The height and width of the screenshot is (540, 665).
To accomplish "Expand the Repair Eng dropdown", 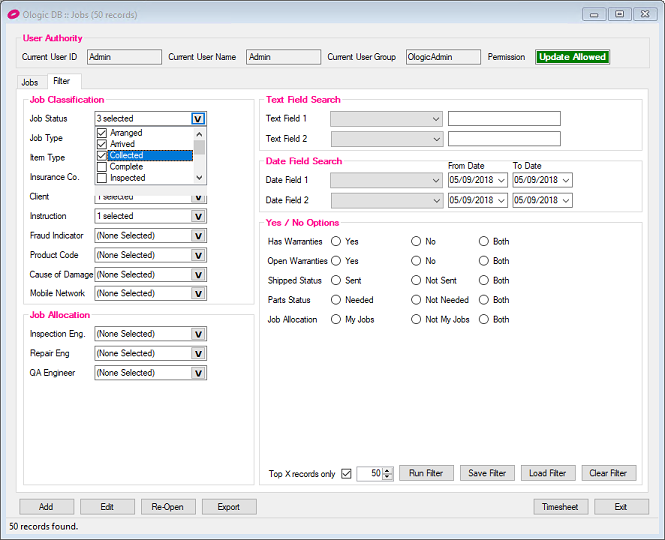I will (x=198, y=354).
